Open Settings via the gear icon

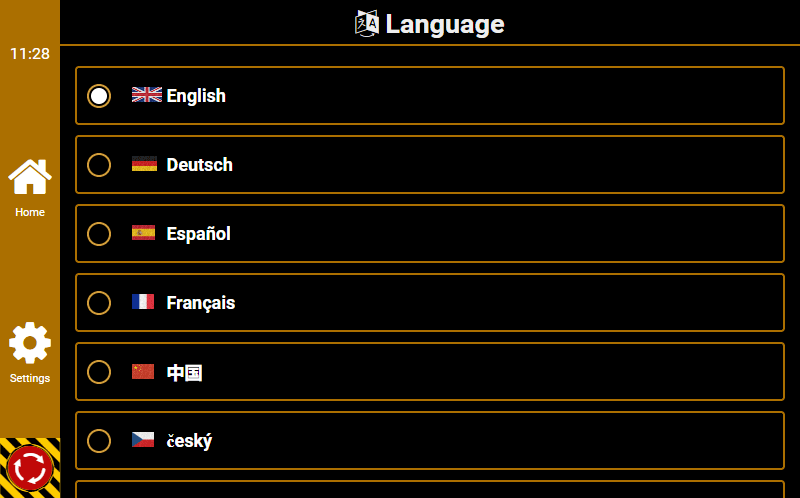tap(30, 343)
